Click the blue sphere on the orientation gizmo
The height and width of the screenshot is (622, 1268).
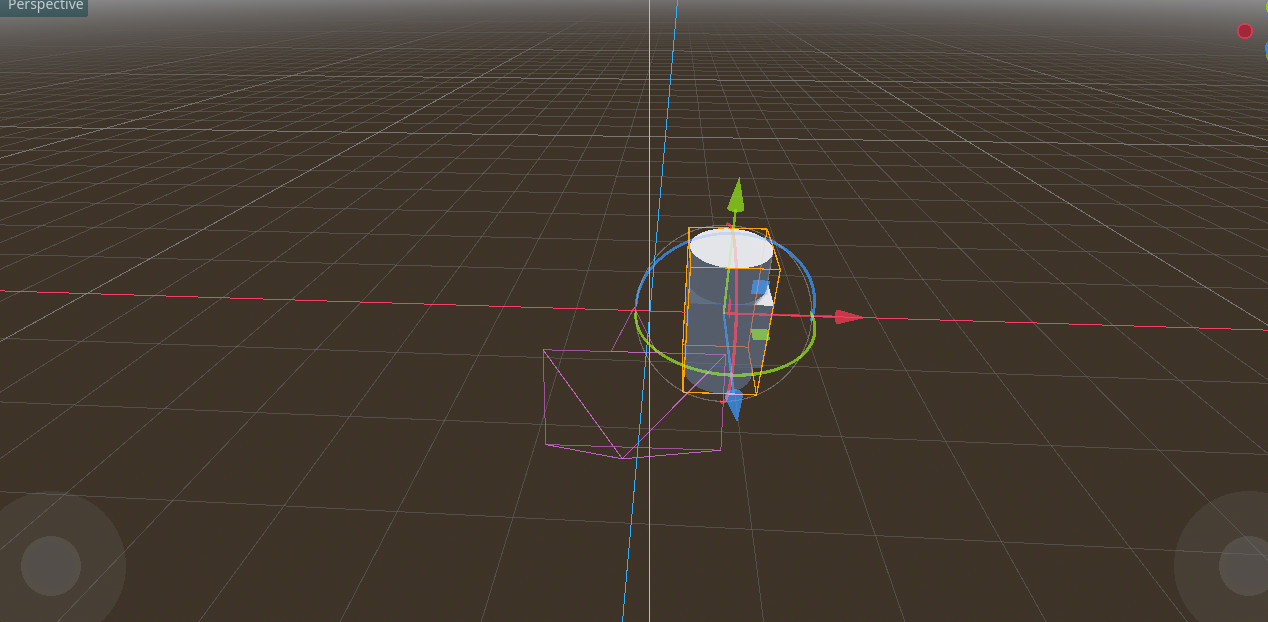tap(1264, 47)
